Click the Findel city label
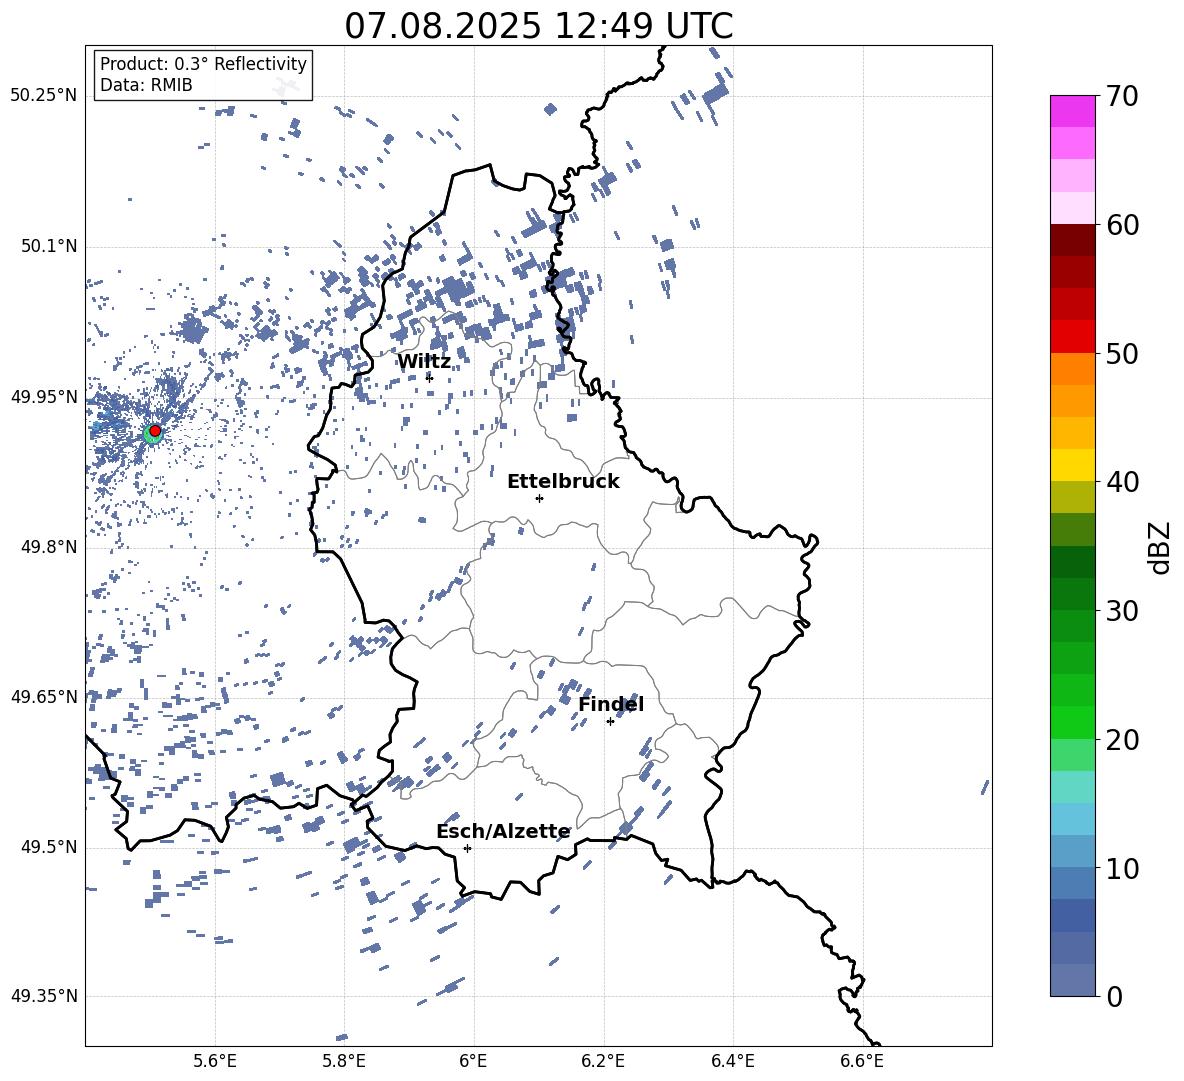 pyautogui.click(x=611, y=704)
